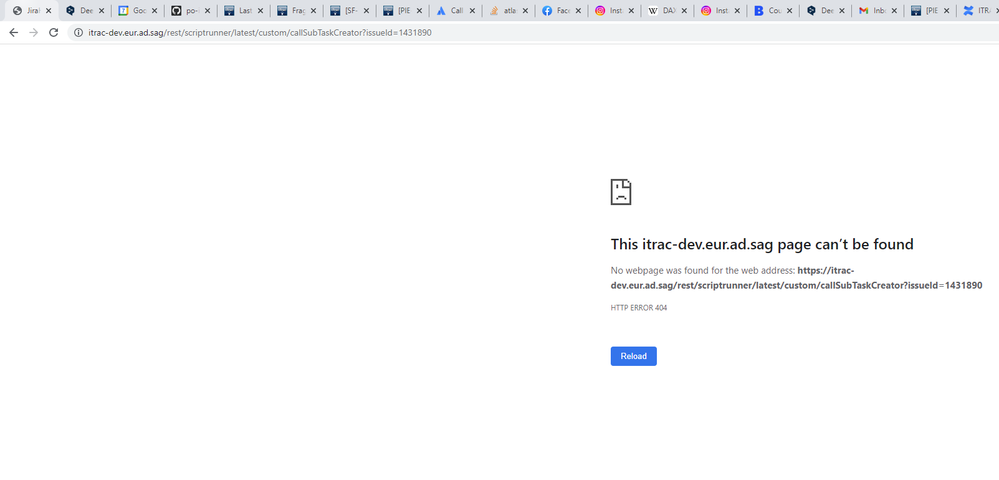999x480 pixels.
Task: Switch to the Last tab
Action: coord(242,11)
